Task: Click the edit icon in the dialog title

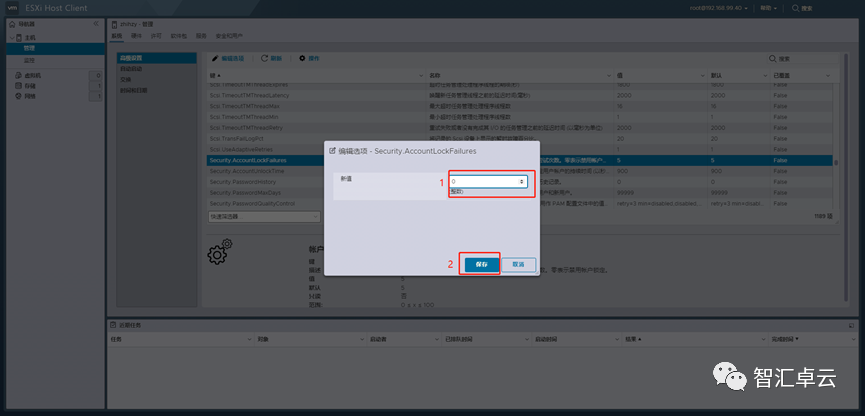Action: [x=332, y=150]
